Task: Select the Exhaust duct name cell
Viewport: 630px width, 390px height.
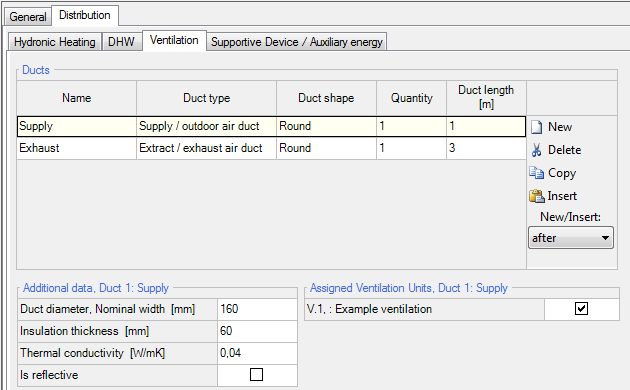Action: point(77,148)
